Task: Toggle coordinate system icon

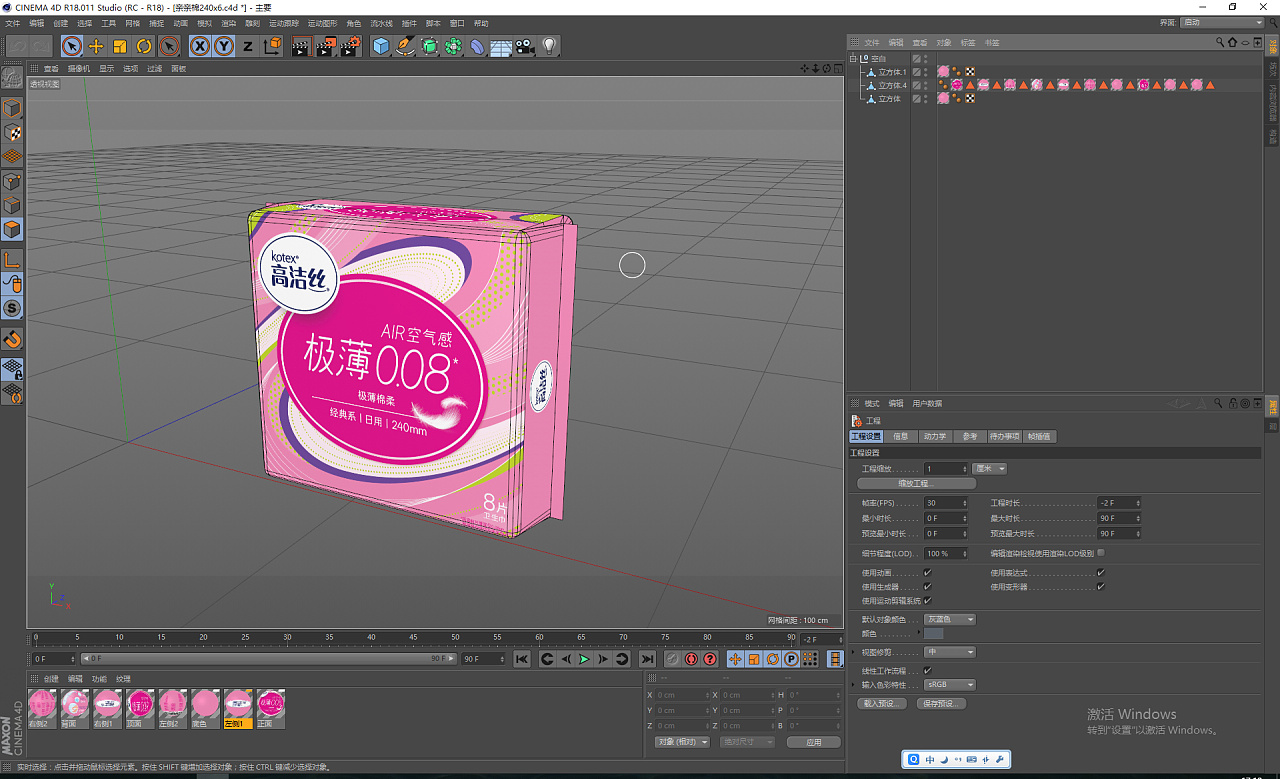Action: pyautogui.click(x=272, y=46)
